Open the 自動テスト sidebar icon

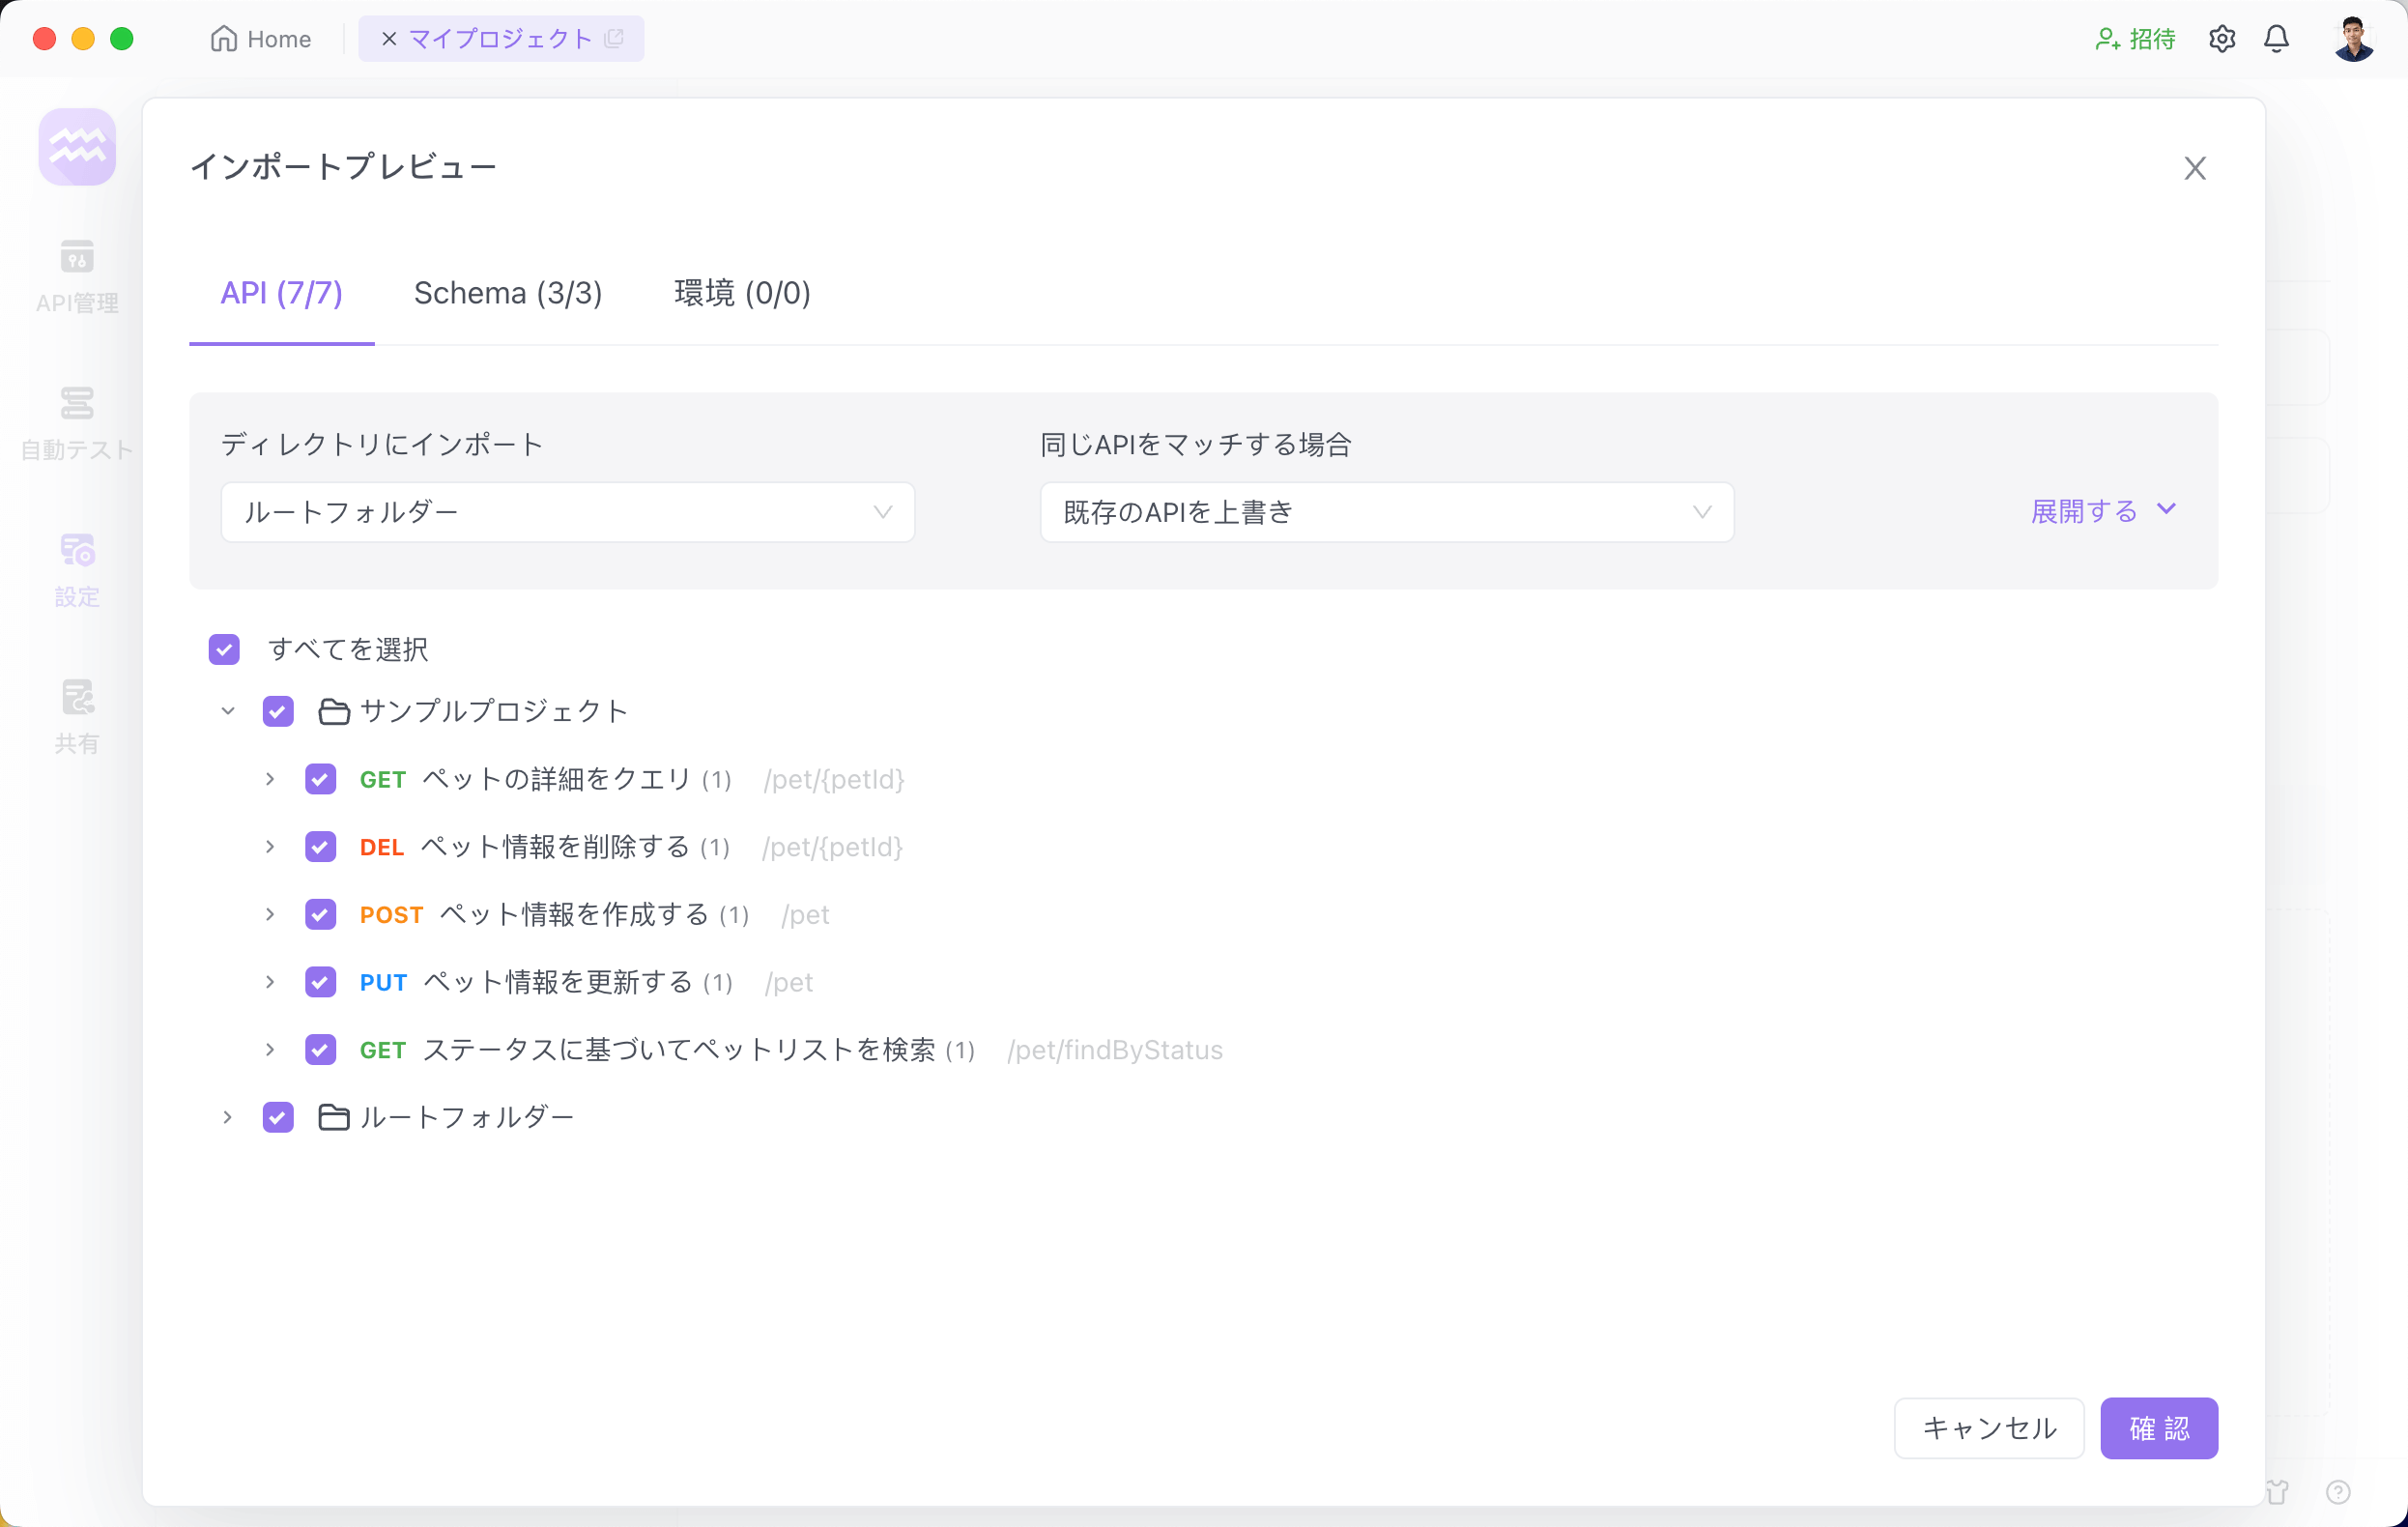77,403
